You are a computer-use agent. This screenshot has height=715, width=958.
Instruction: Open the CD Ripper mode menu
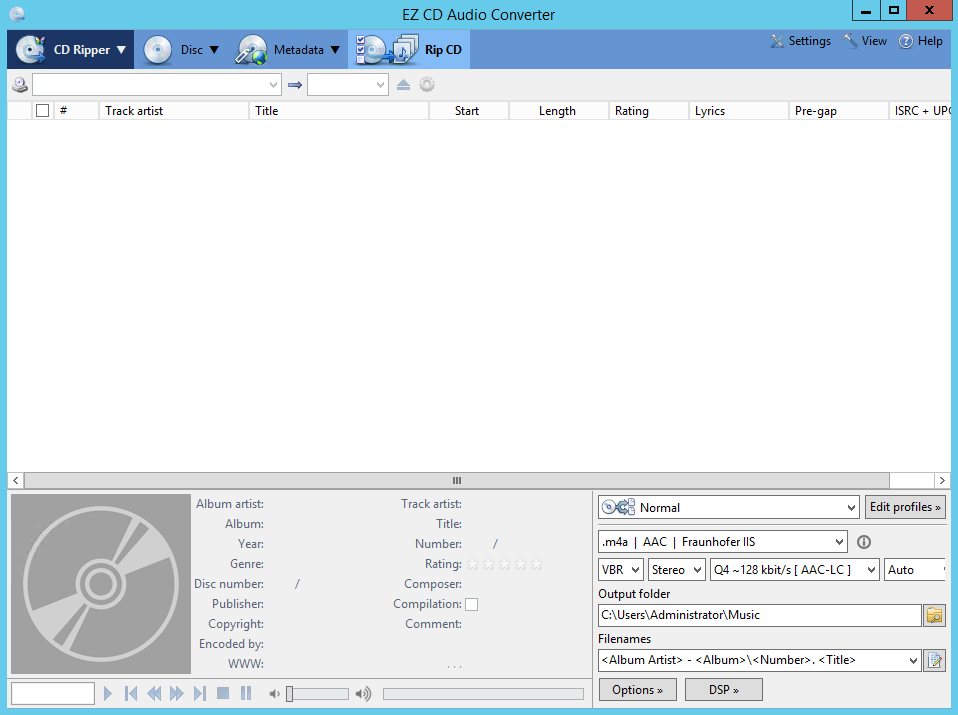(x=71, y=50)
